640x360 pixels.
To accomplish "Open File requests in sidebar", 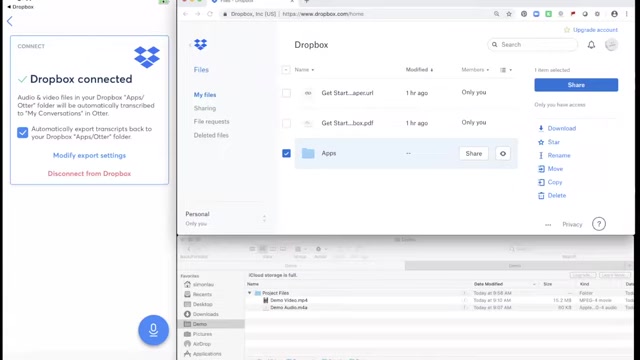I will pos(211,122).
